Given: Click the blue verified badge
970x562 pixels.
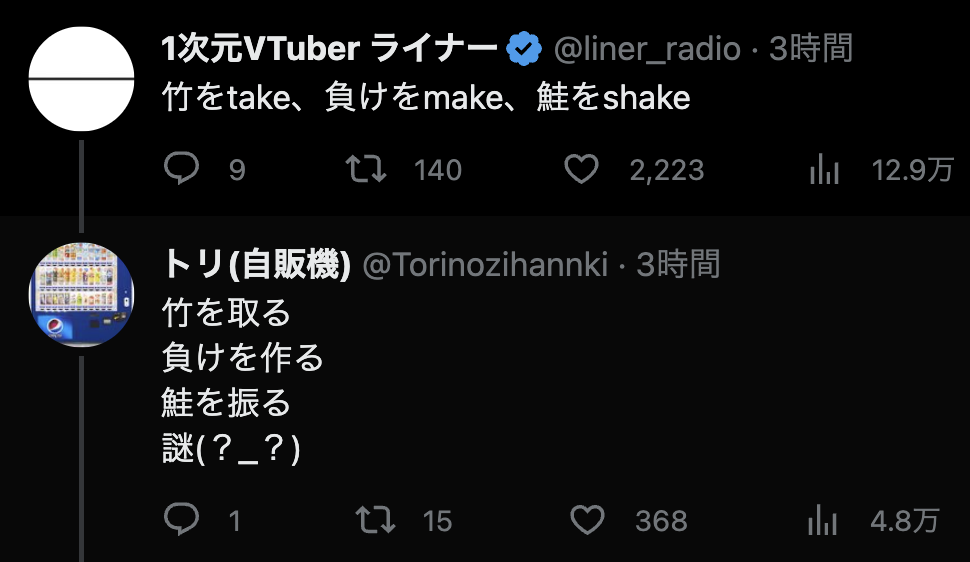Looking at the screenshot, I should point(524,49).
